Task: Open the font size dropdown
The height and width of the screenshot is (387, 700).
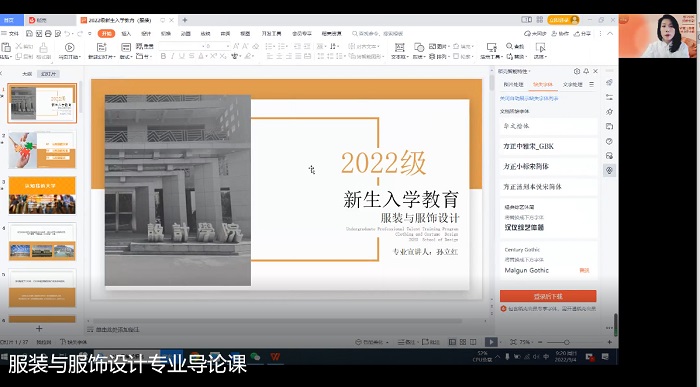Action: pyautogui.click(x=228, y=46)
